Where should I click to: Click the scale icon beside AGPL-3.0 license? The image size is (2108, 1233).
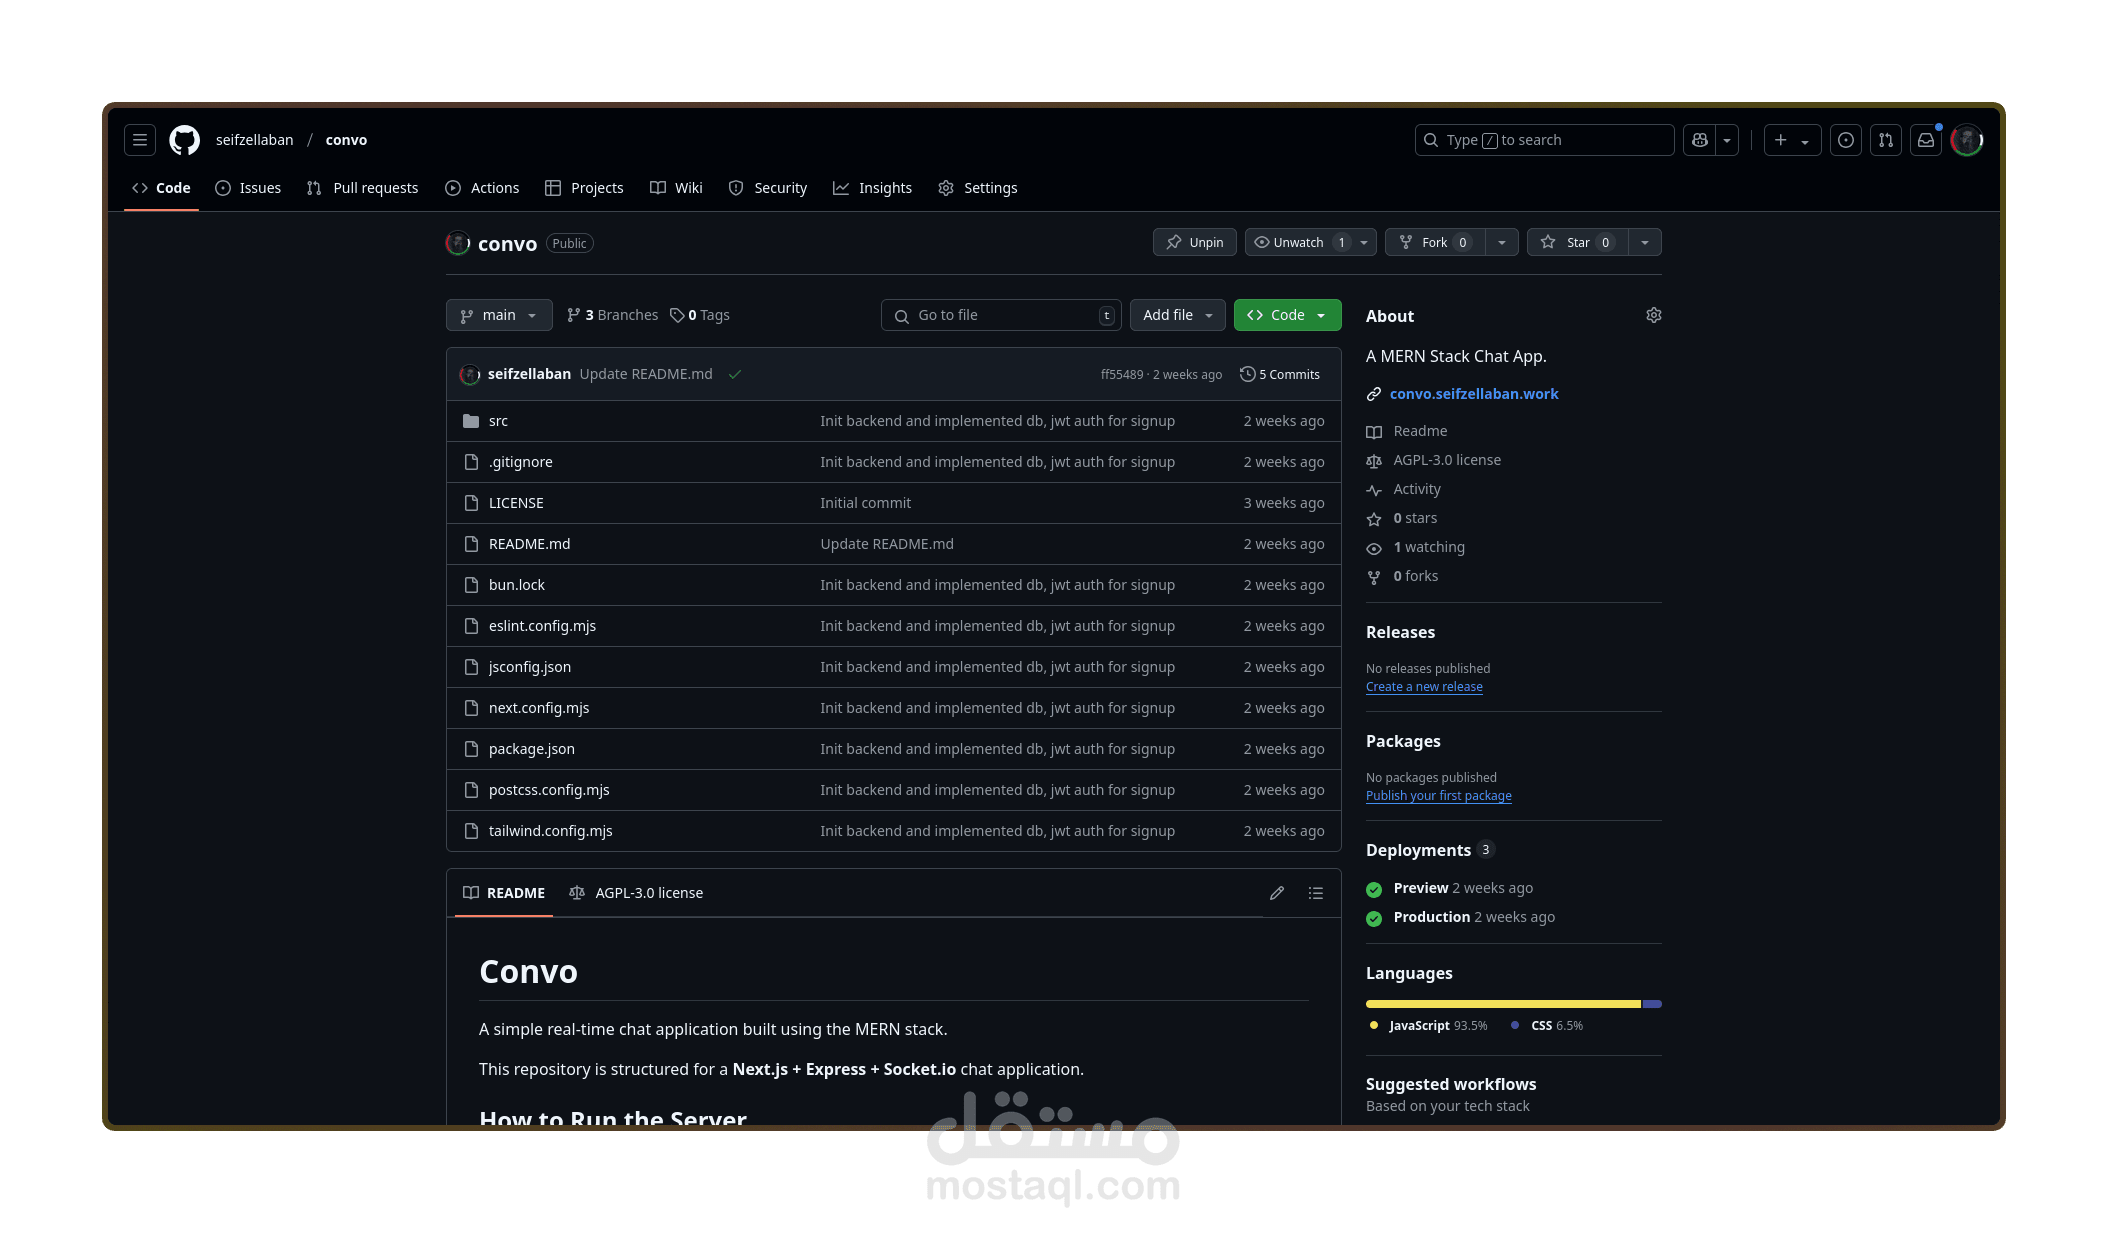coord(1374,461)
